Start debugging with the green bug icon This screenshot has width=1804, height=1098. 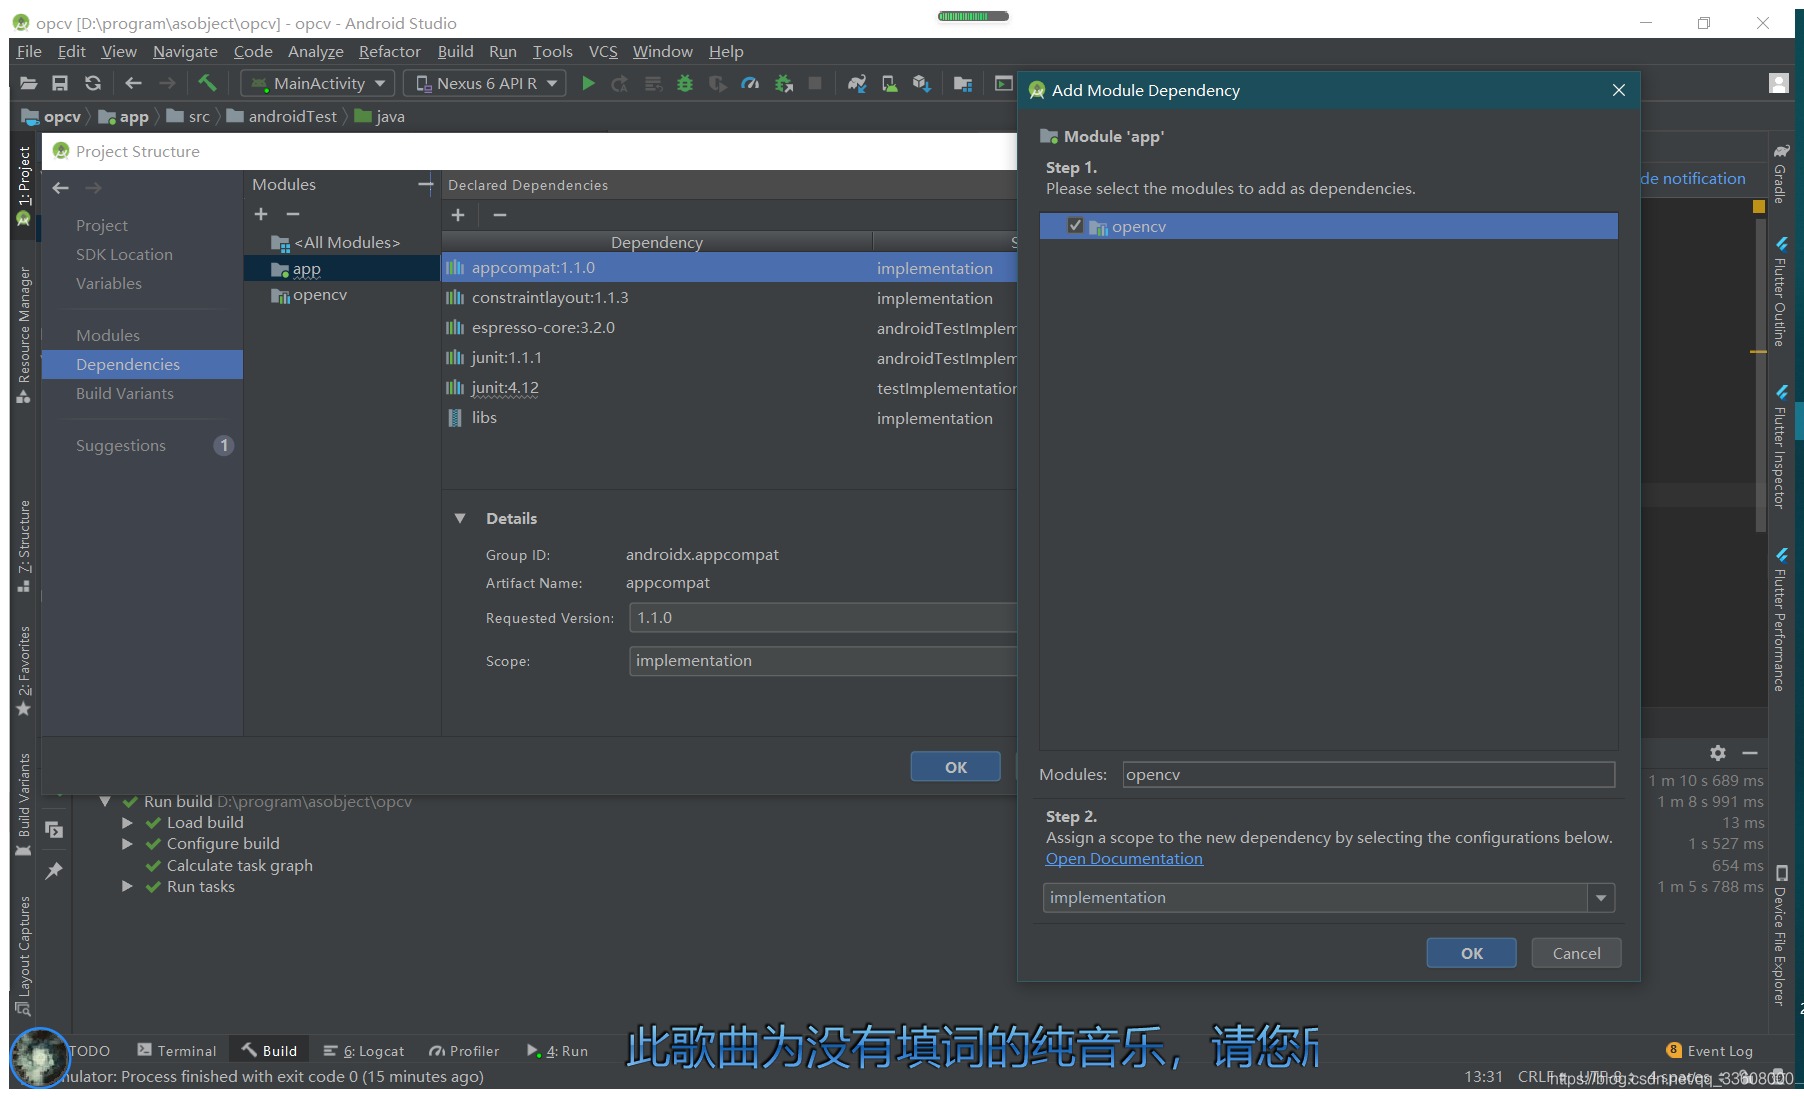tap(685, 84)
